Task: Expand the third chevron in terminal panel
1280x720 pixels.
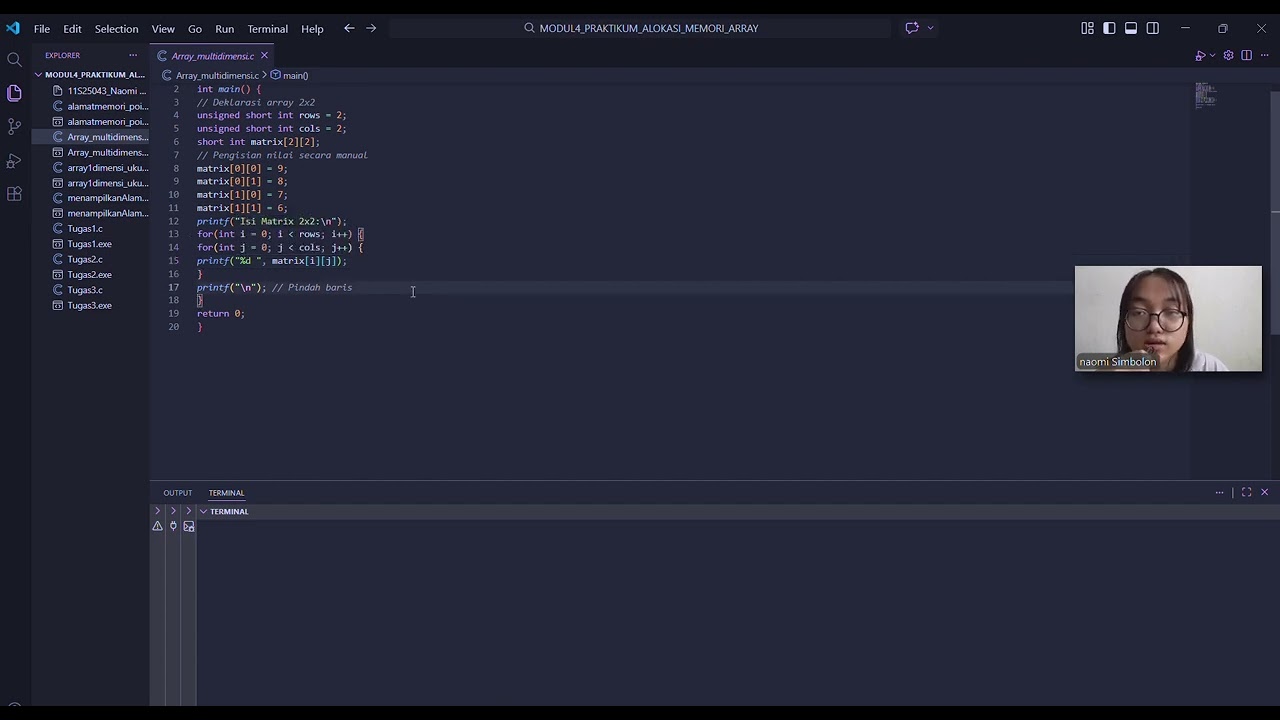Action: point(188,511)
